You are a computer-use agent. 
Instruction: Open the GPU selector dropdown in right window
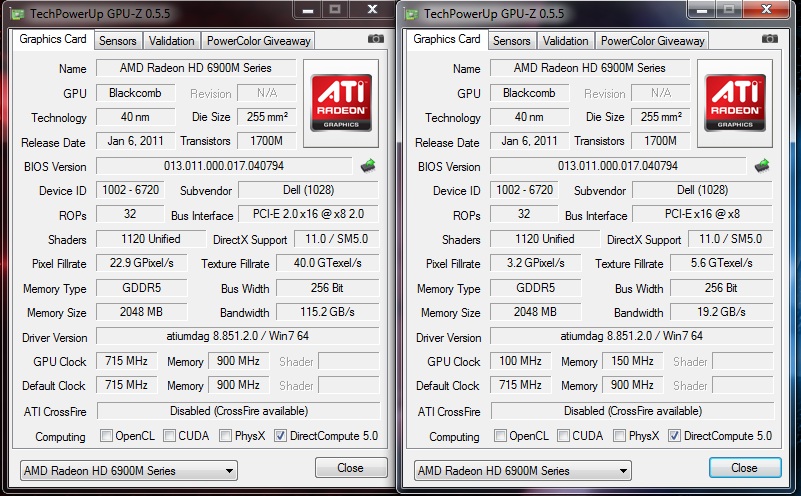point(523,470)
